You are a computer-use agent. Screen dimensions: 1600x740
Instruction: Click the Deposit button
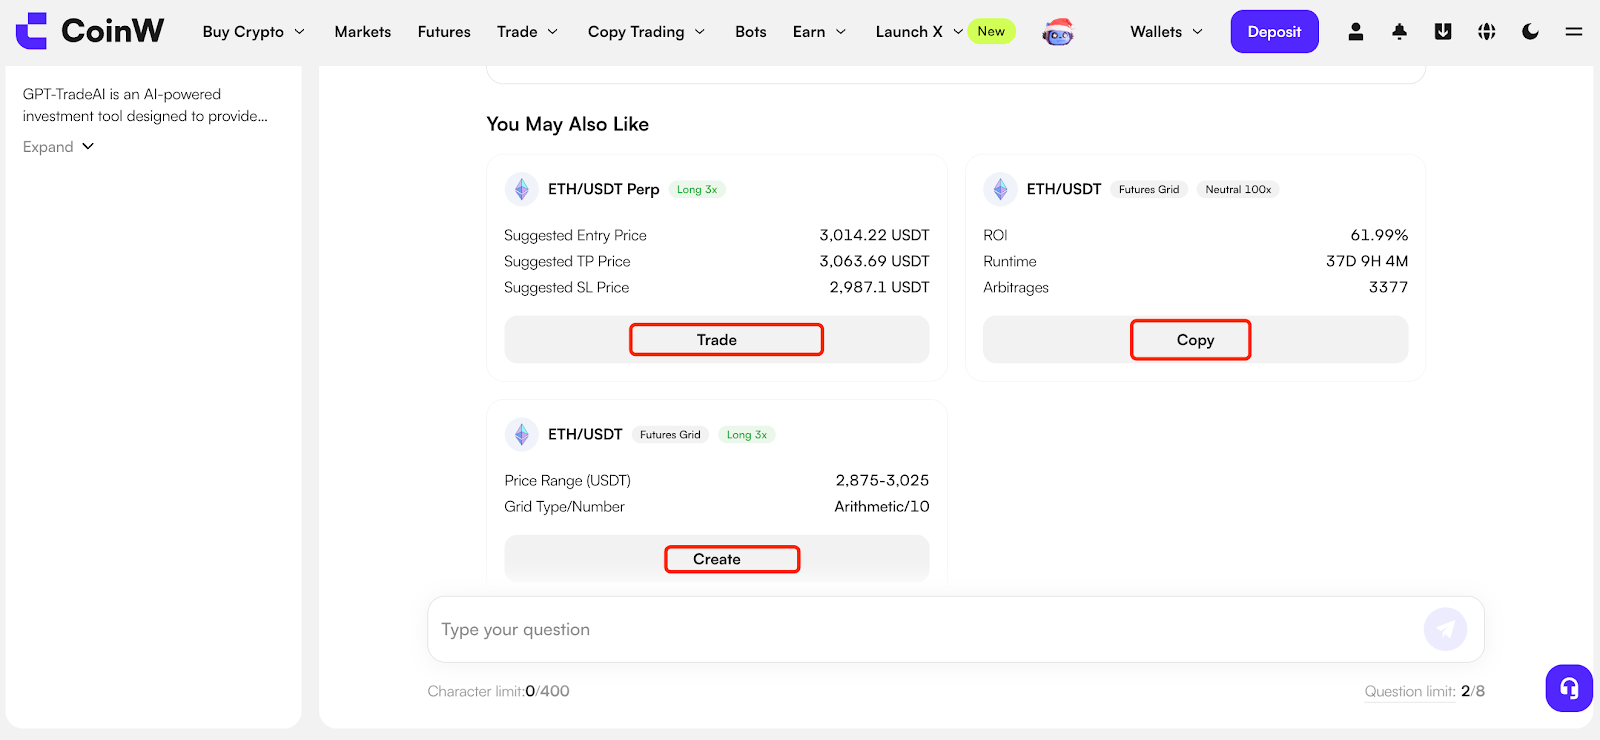click(1274, 32)
